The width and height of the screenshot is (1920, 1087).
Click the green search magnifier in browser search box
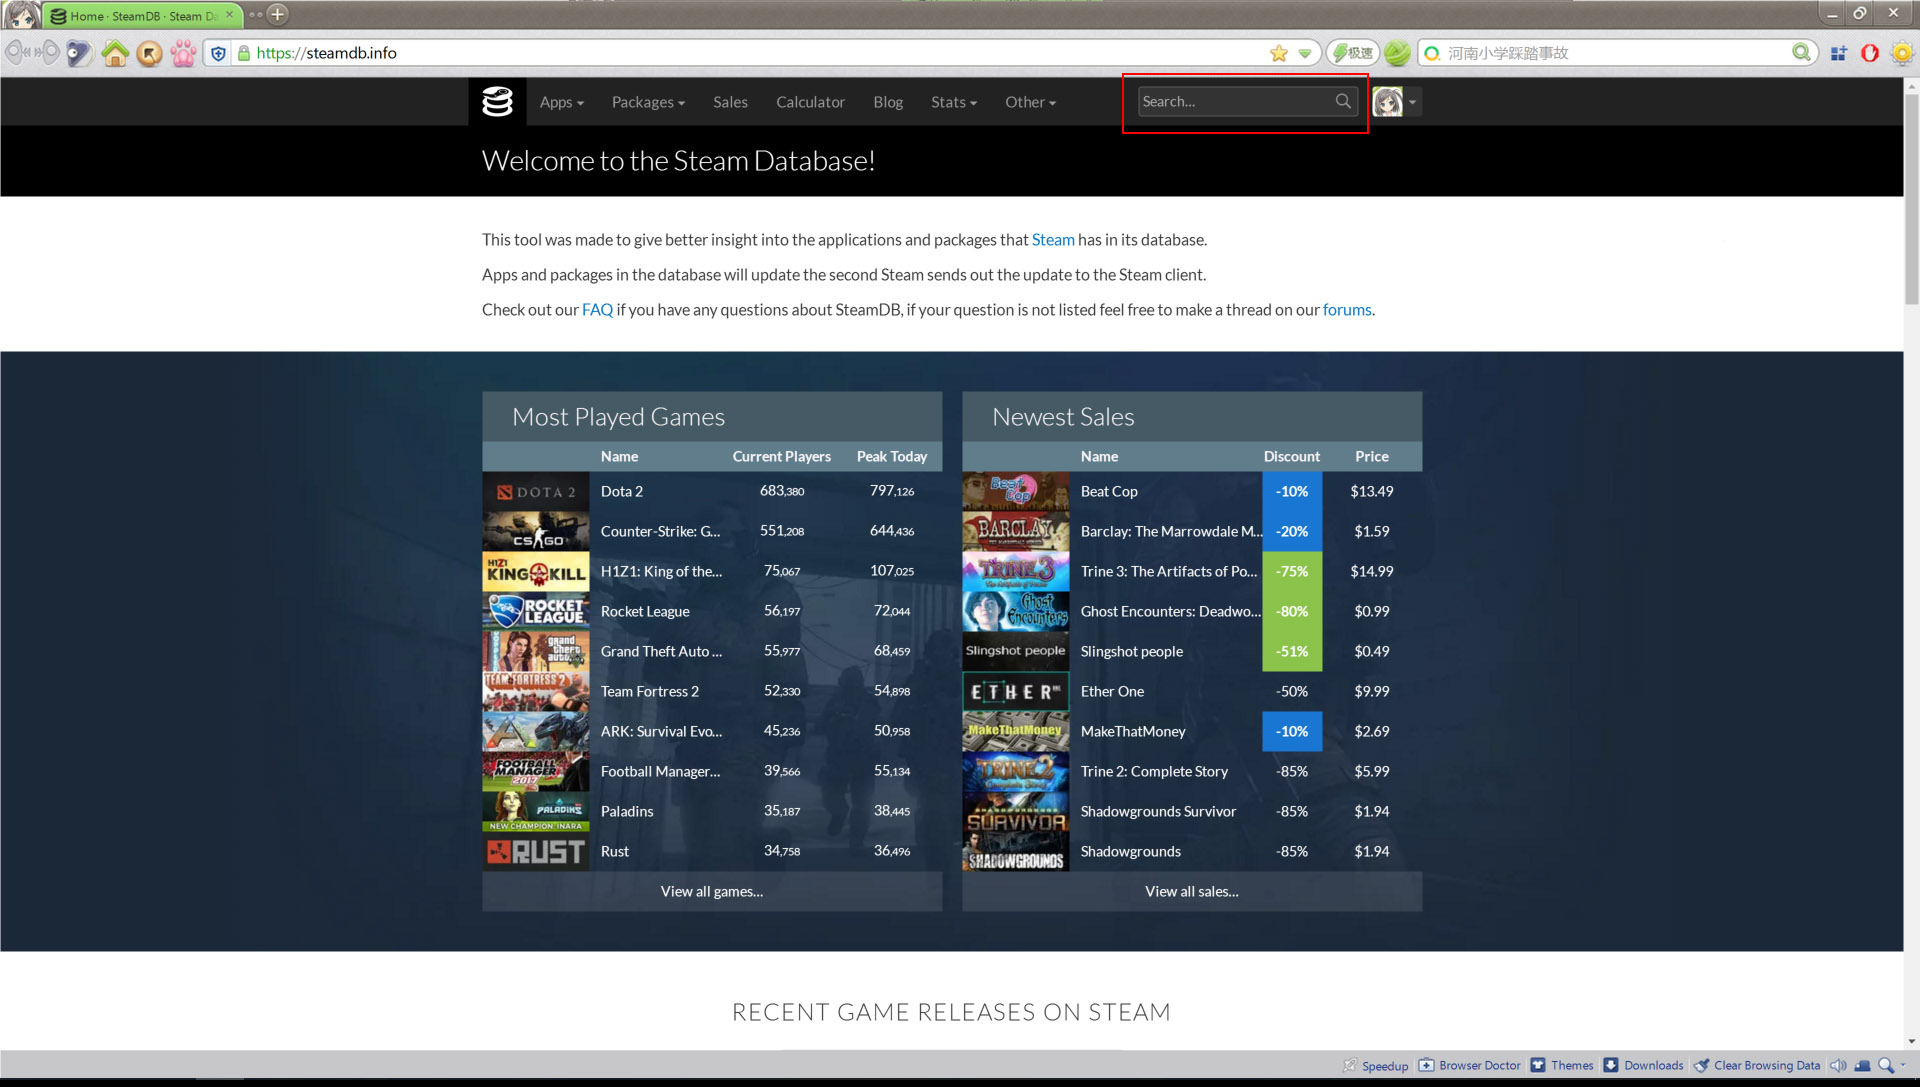(x=1801, y=52)
